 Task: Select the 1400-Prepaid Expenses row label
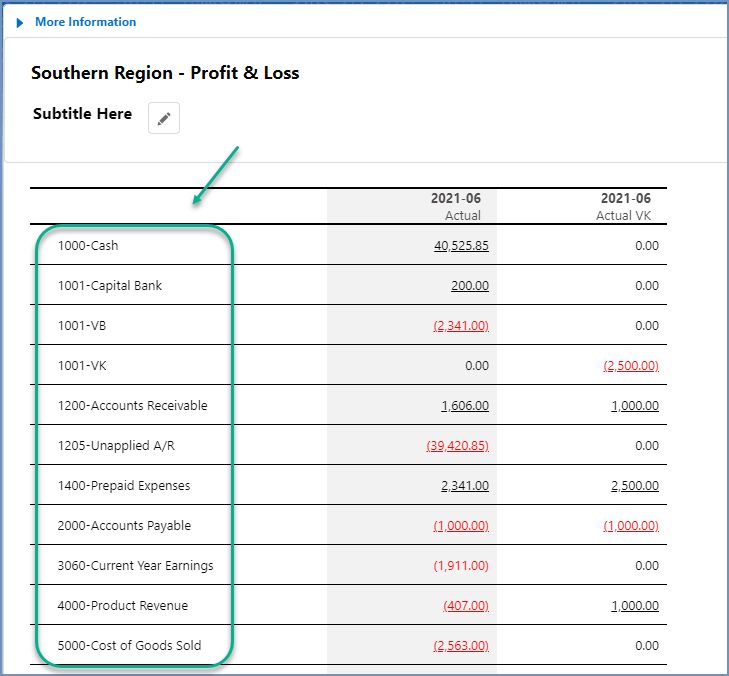pyautogui.click(x=124, y=485)
